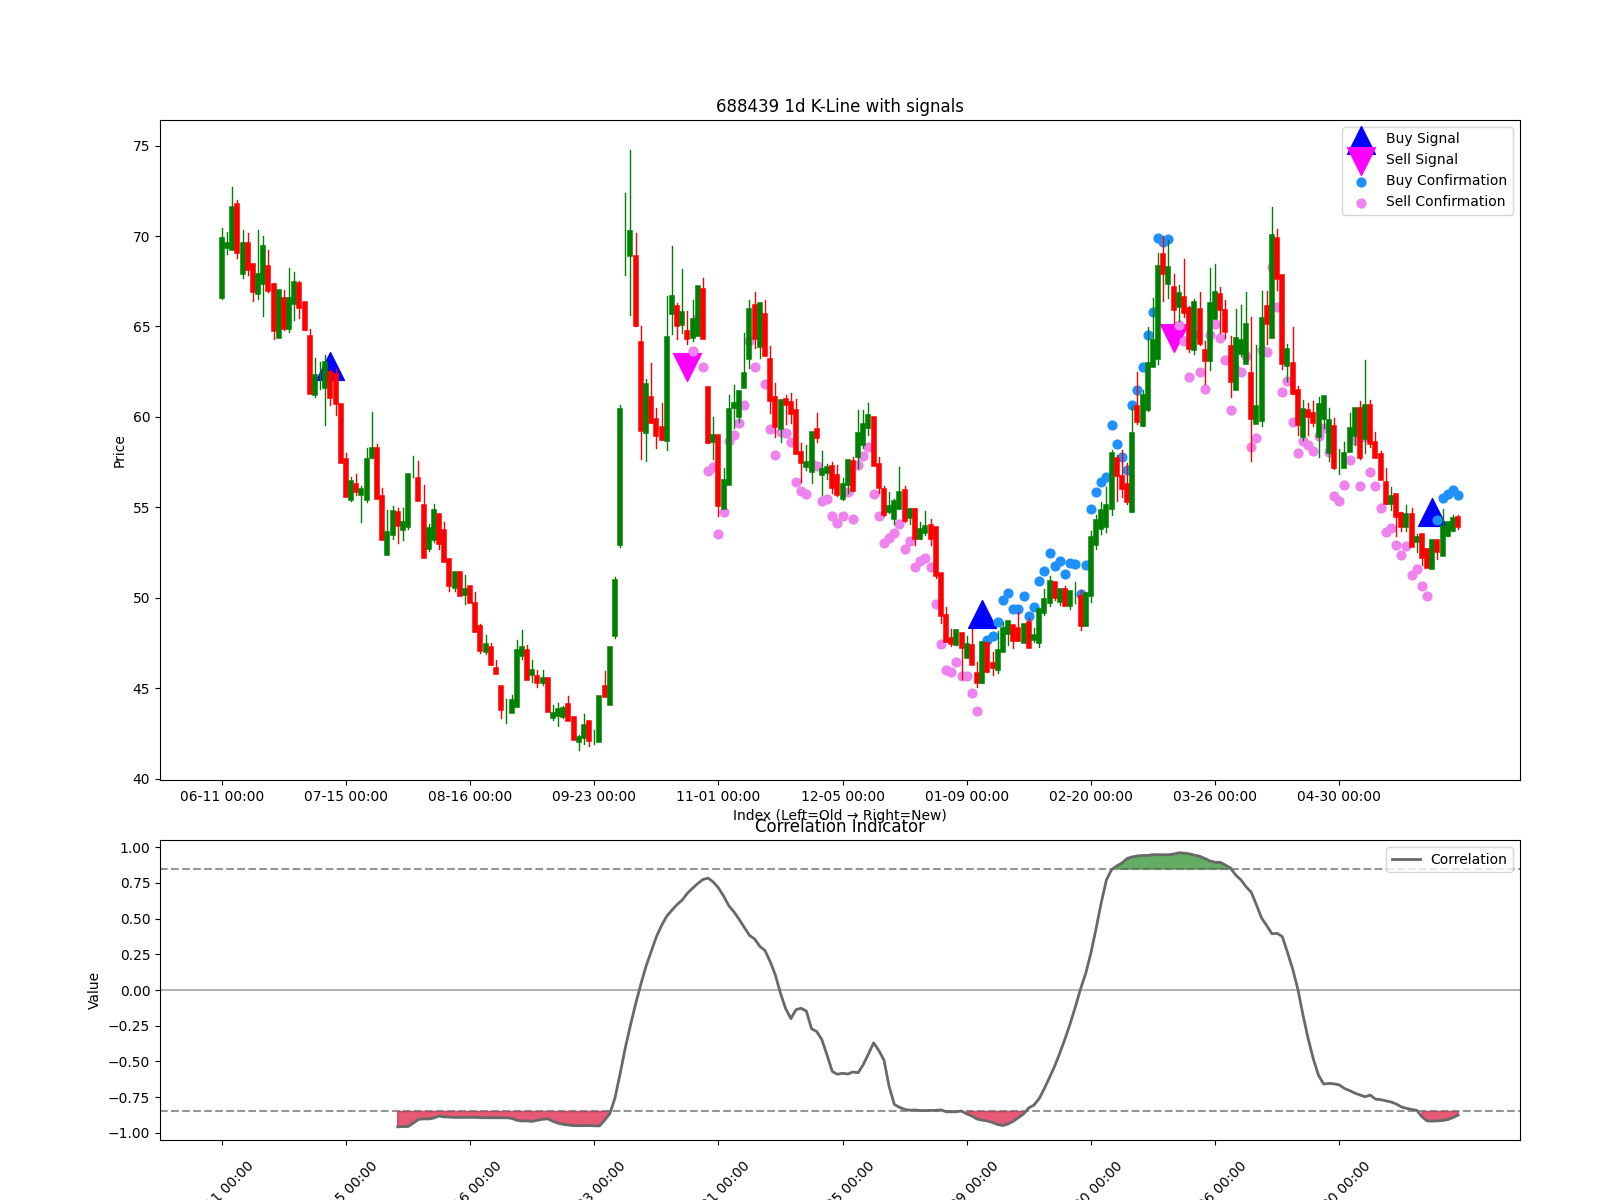1600x1200 pixels.
Task: Click the 'Correlation Indicator' subplot title
Action: coord(840,826)
